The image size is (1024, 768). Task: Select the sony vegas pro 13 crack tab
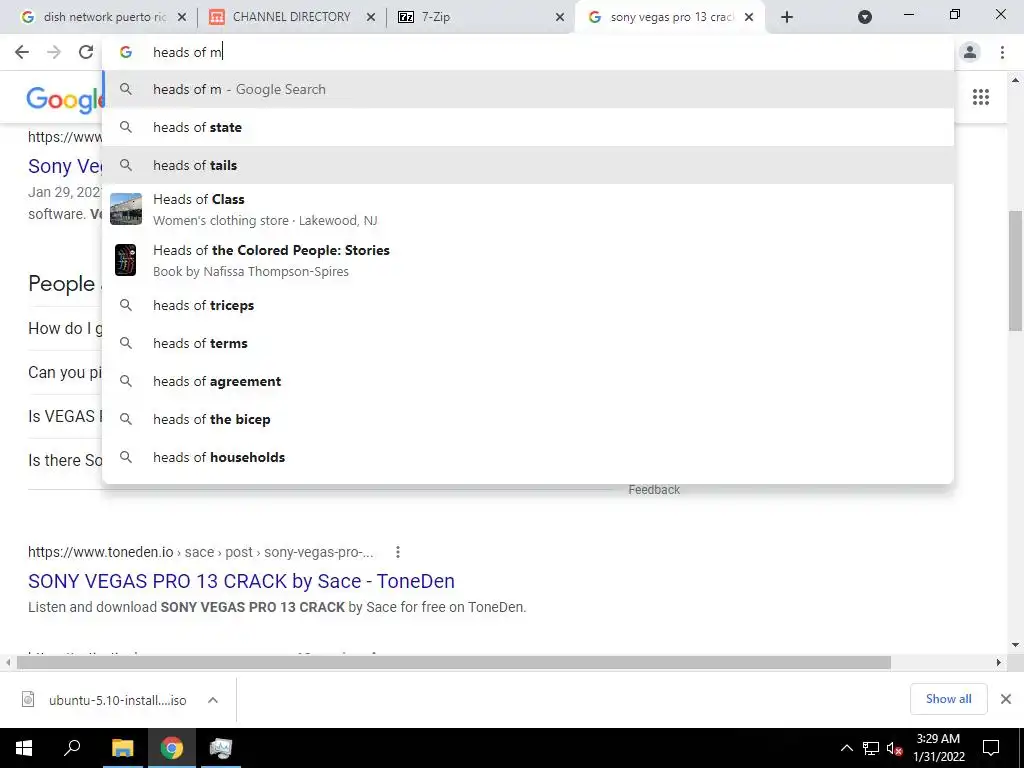point(669,17)
